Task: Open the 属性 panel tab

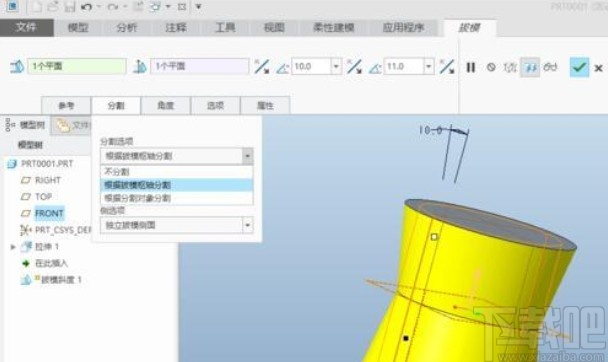Action: 265,105
